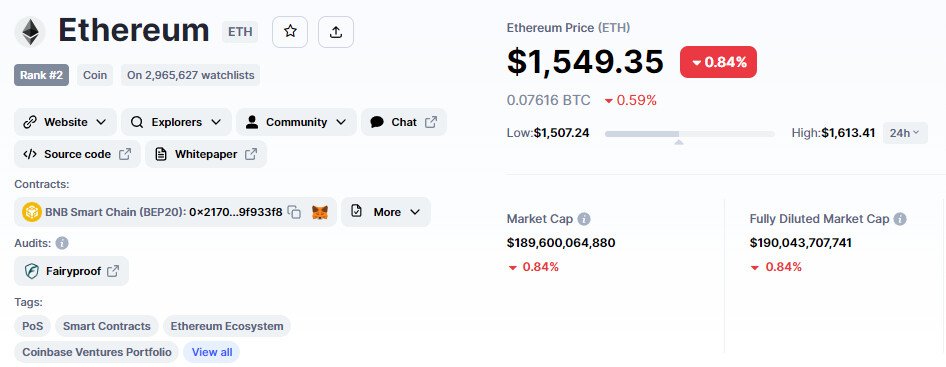The image size is (946, 367).
Task: Open the Source code link
Action: coord(77,154)
